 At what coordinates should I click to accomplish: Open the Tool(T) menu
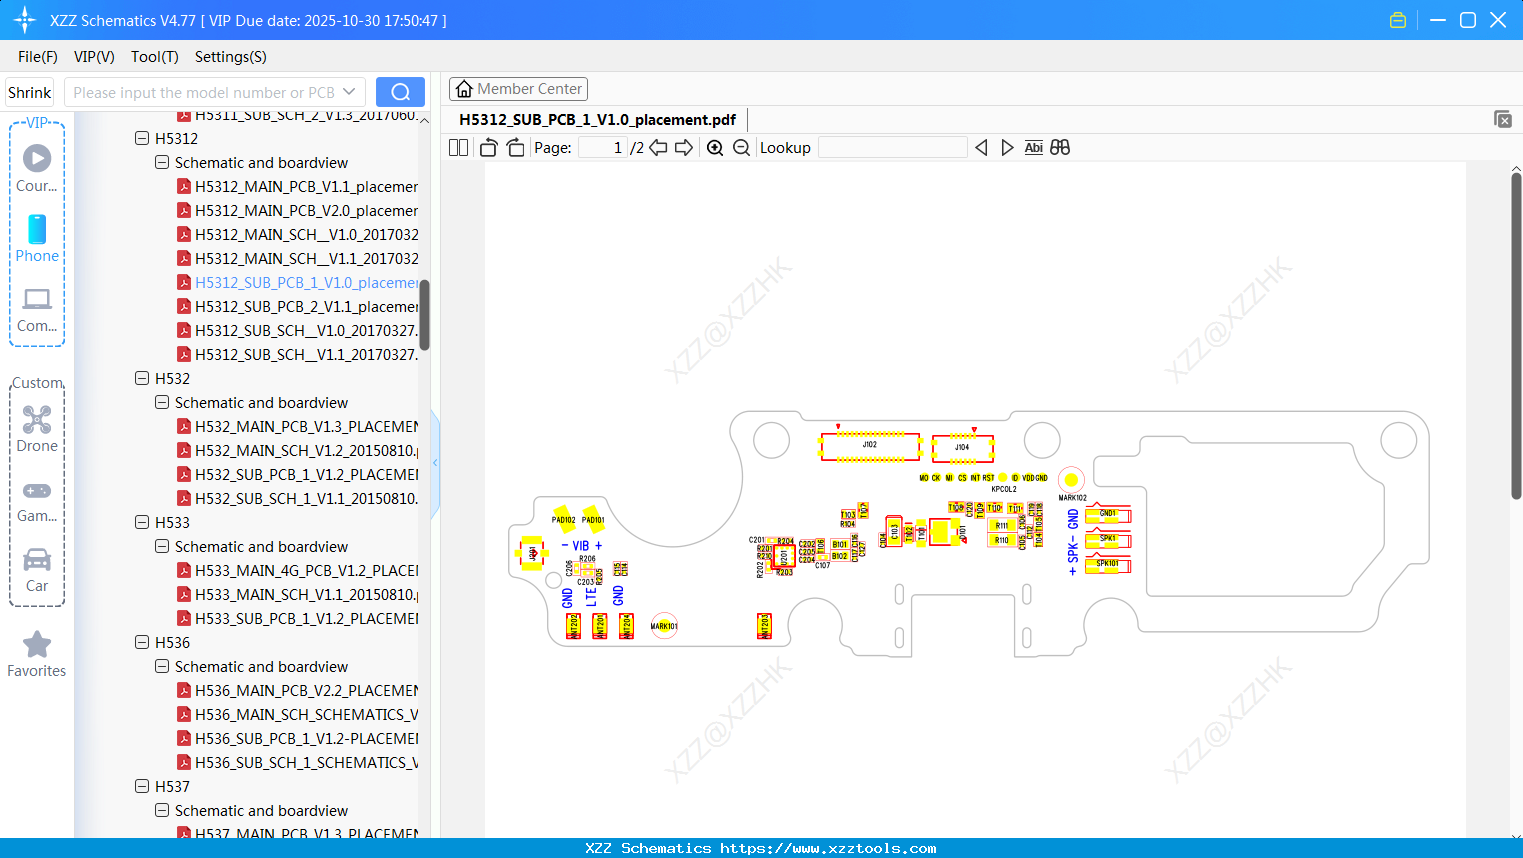click(154, 57)
